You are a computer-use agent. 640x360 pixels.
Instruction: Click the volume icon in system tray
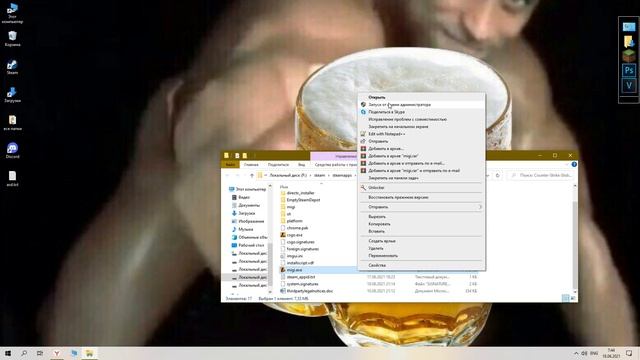pos(584,353)
